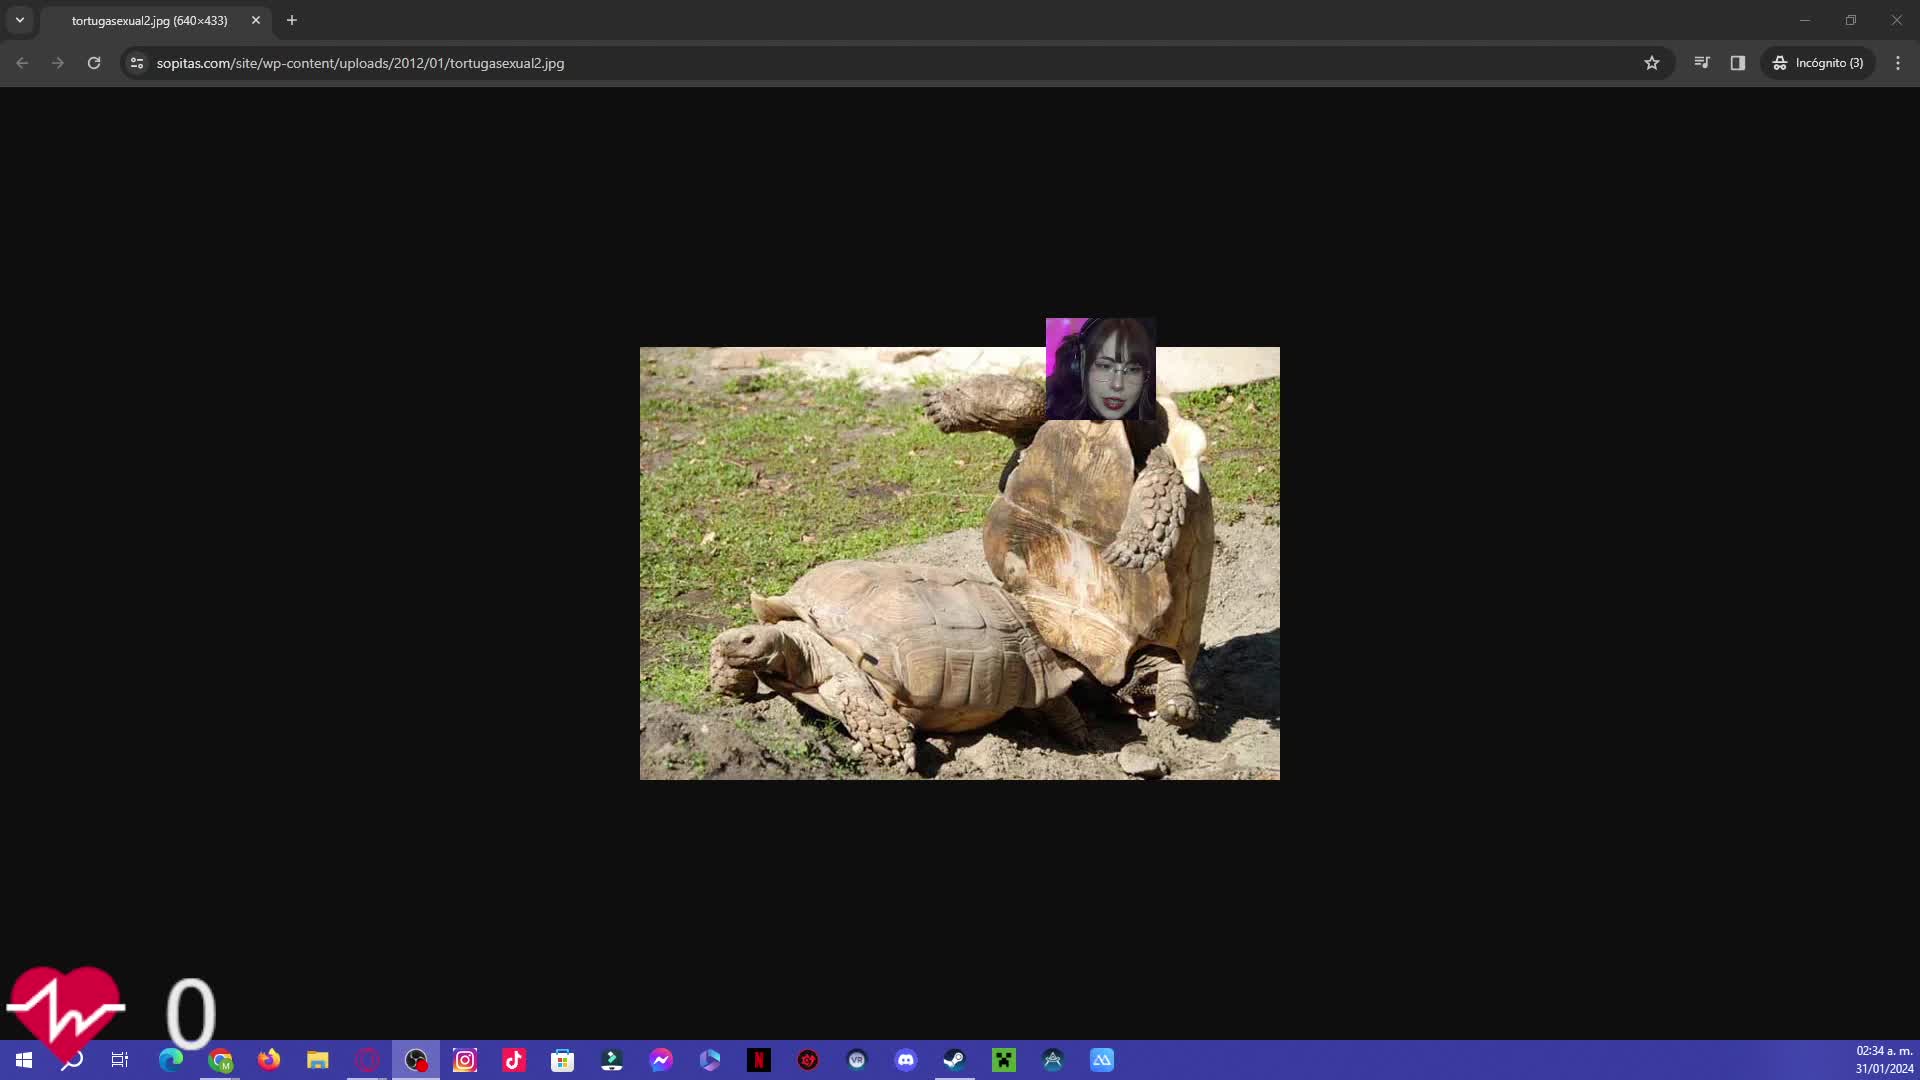Bookmark this page with the star icon
Viewport: 1920px width, 1080px height.
[1652, 63]
